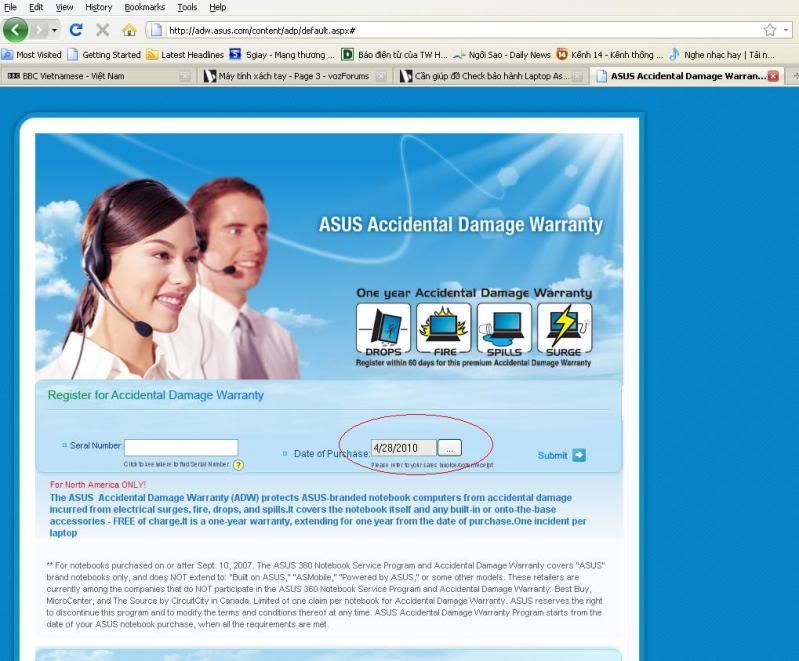Click the page icon in the address bar
Viewport: 799px width, 661px height.
pyautogui.click(x=157, y=31)
